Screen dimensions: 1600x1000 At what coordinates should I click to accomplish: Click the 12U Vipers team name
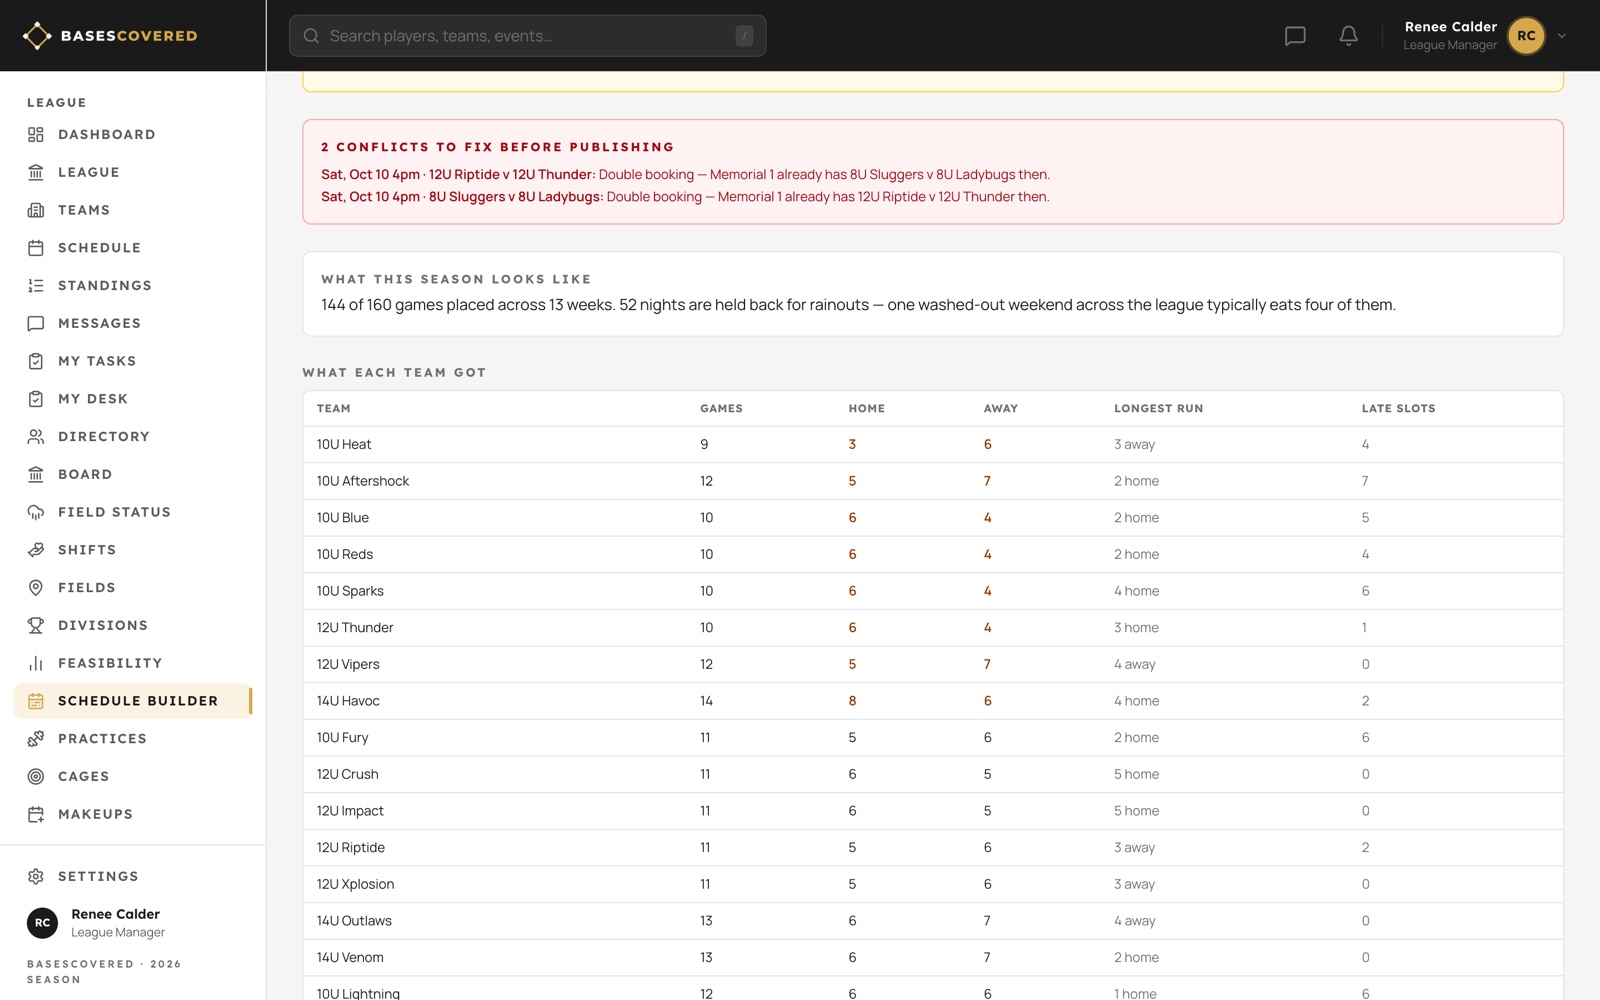pyautogui.click(x=348, y=665)
